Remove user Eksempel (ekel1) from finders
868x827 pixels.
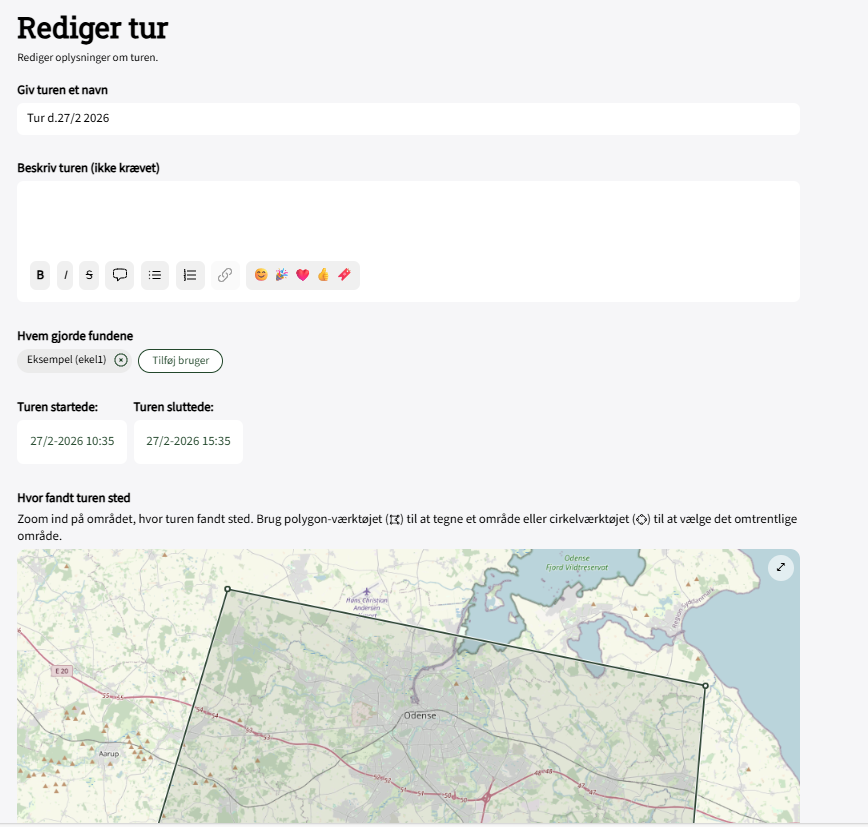(x=121, y=360)
